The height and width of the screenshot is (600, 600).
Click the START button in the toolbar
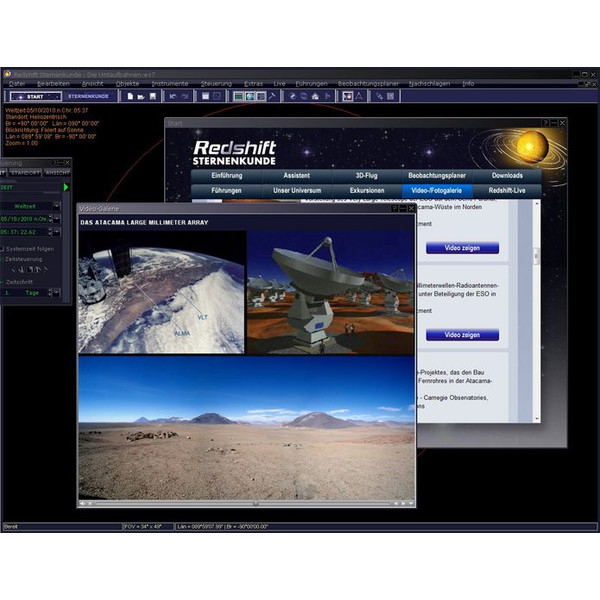tap(36, 96)
